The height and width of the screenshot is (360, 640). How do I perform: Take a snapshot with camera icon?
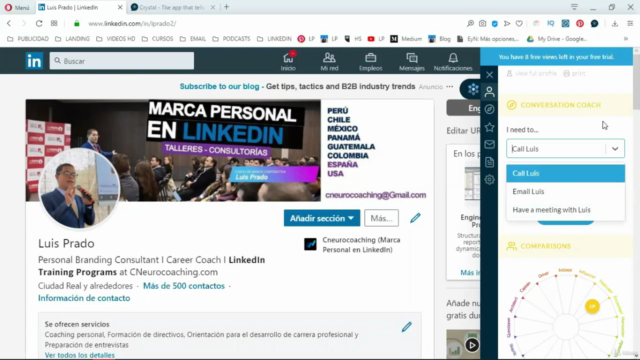[x=482, y=24]
